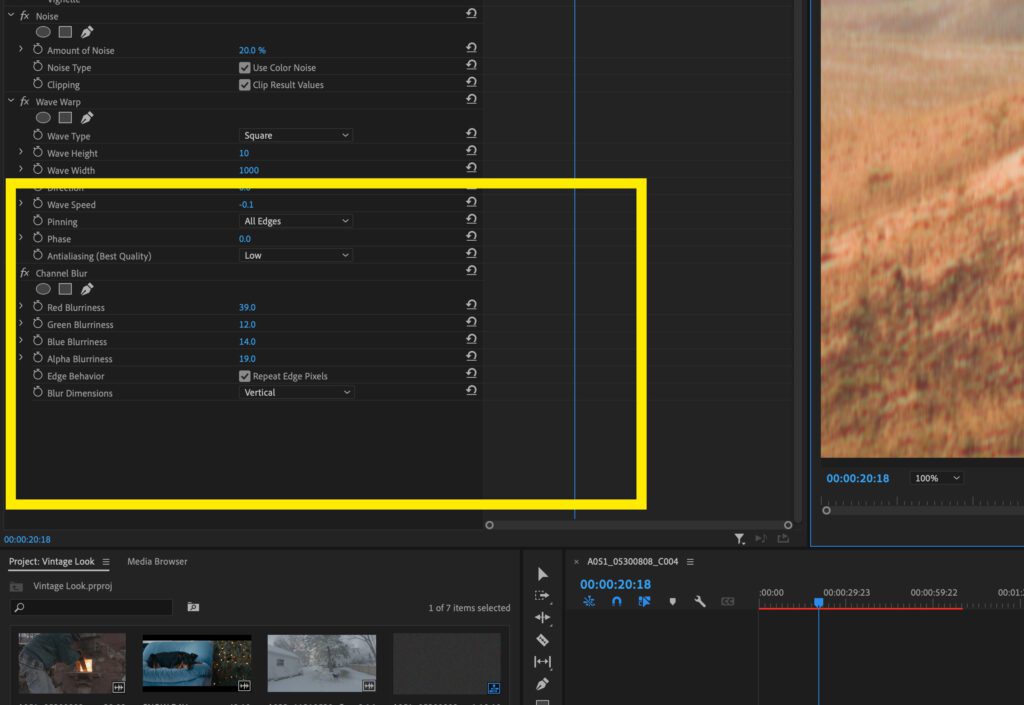The height and width of the screenshot is (705, 1024).
Task: Open the Pinning dropdown showing All Edges
Action: [x=295, y=220]
